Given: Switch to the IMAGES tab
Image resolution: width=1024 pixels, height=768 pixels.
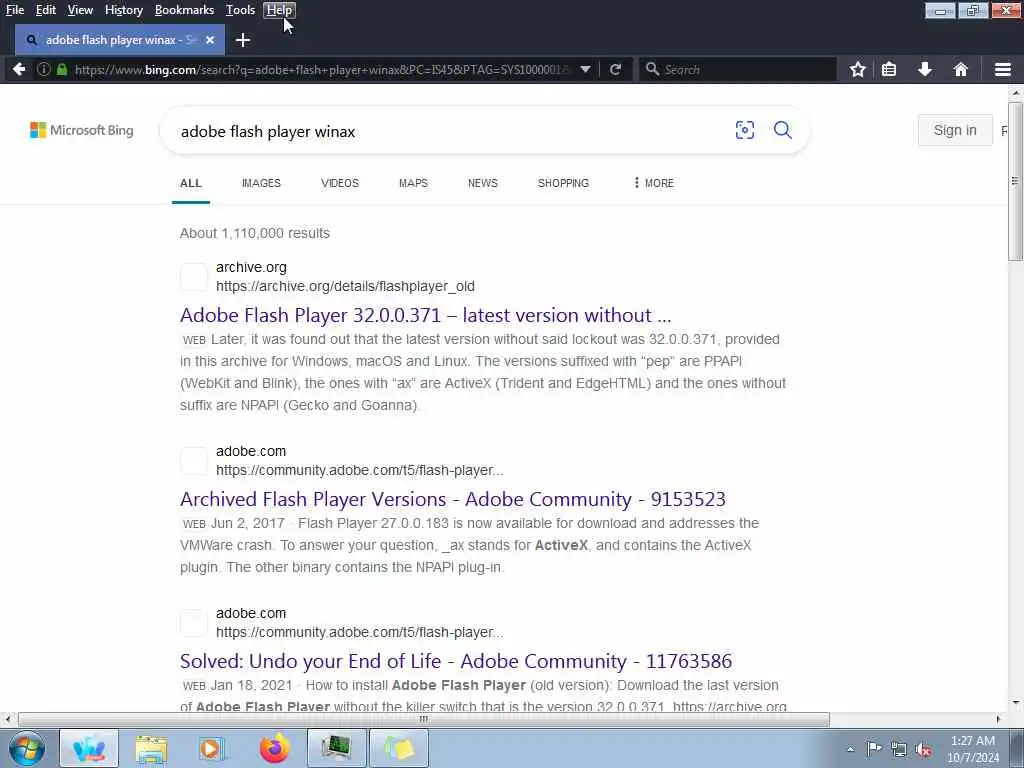Looking at the screenshot, I should coord(261,183).
